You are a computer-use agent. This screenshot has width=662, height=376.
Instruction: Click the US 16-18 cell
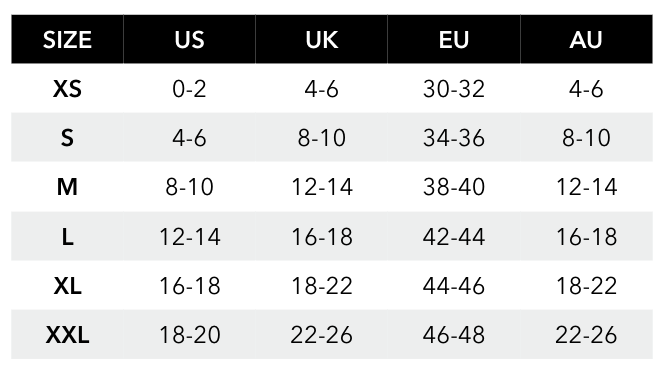190,285
